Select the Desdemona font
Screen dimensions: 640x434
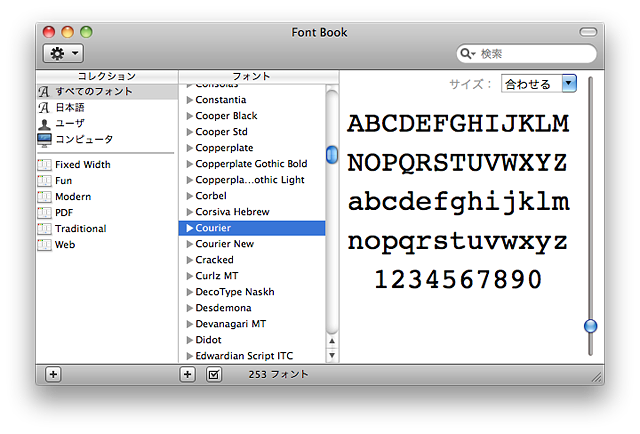(x=252, y=308)
